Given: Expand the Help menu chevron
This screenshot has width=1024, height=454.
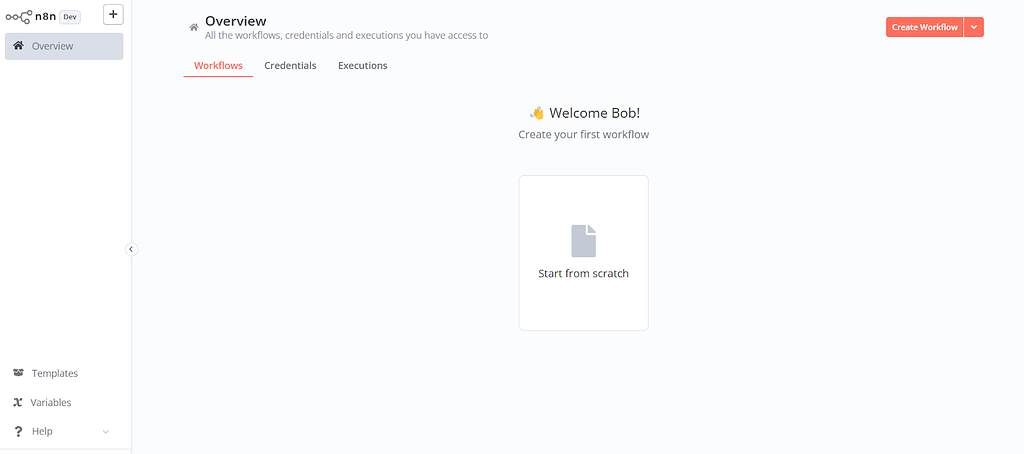Looking at the screenshot, I should tap(106, 432).
